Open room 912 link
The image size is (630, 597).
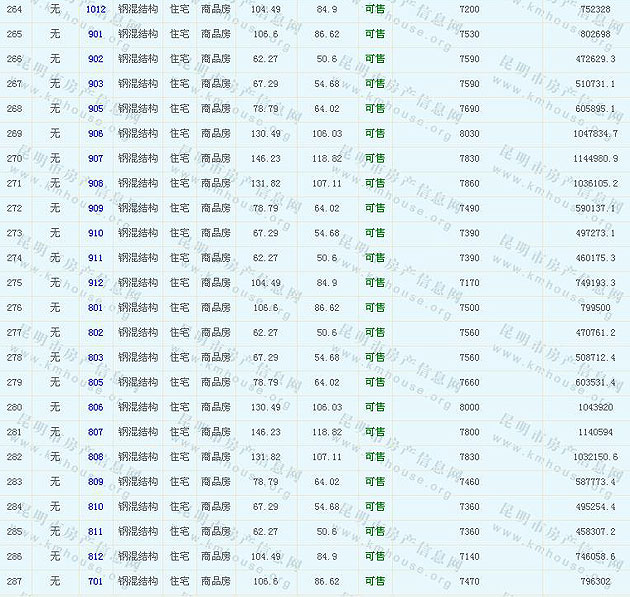tap(96, 283)
